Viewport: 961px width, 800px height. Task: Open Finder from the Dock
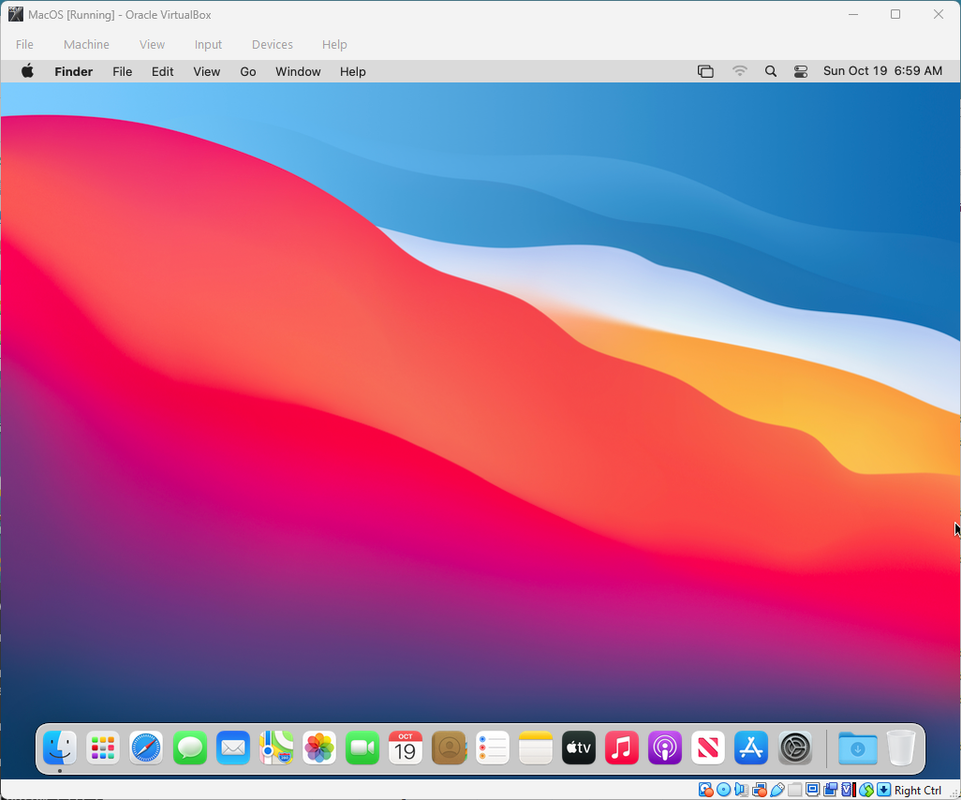(60, 747)
